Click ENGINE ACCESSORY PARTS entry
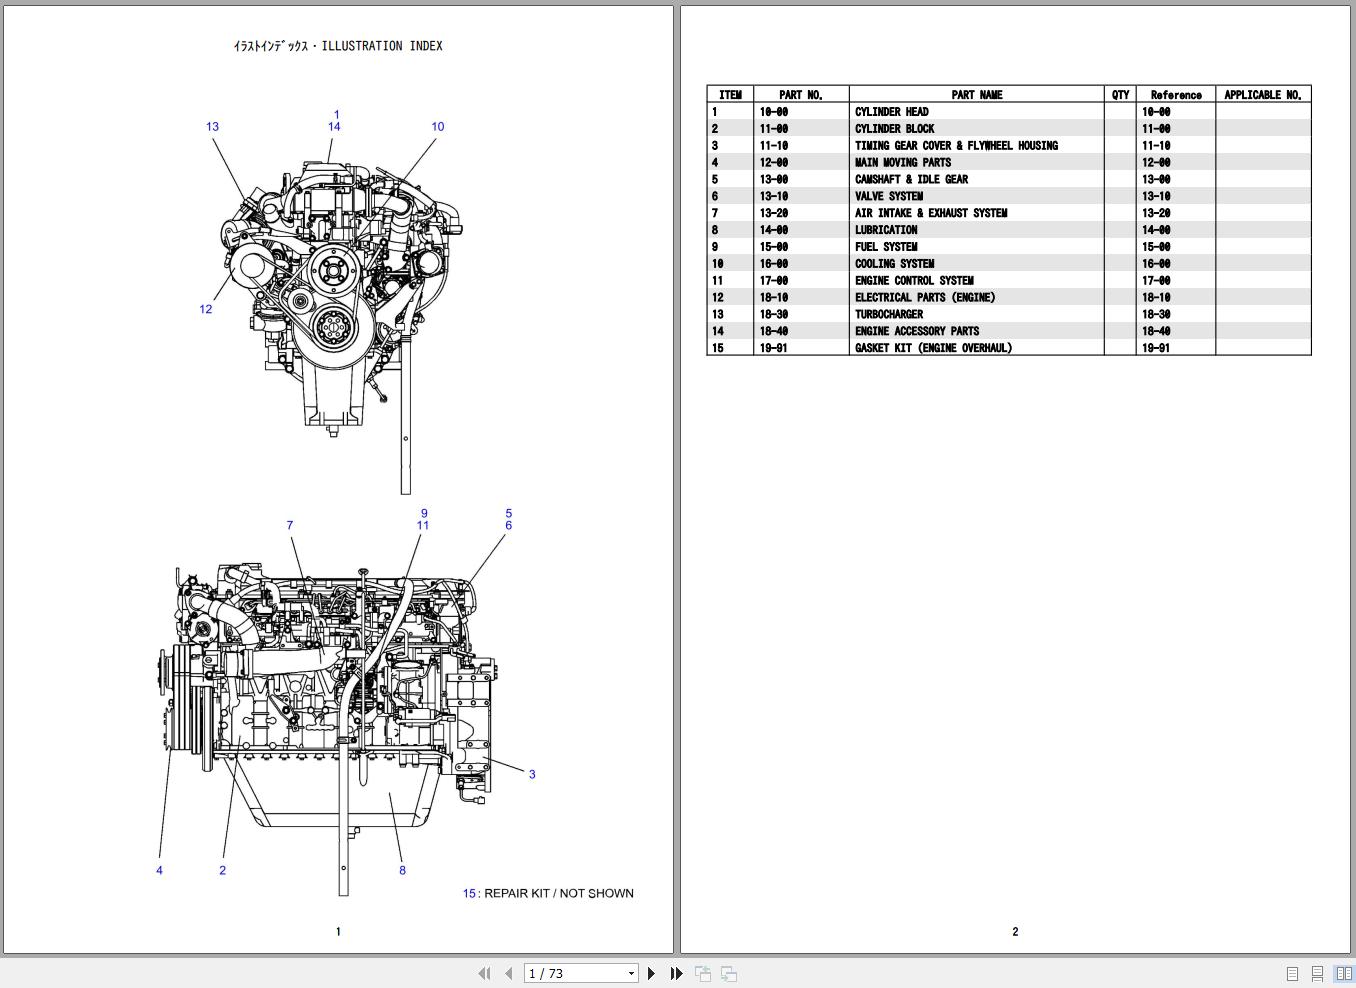Viewport: 1356px width, 988px height. point(917,331)
